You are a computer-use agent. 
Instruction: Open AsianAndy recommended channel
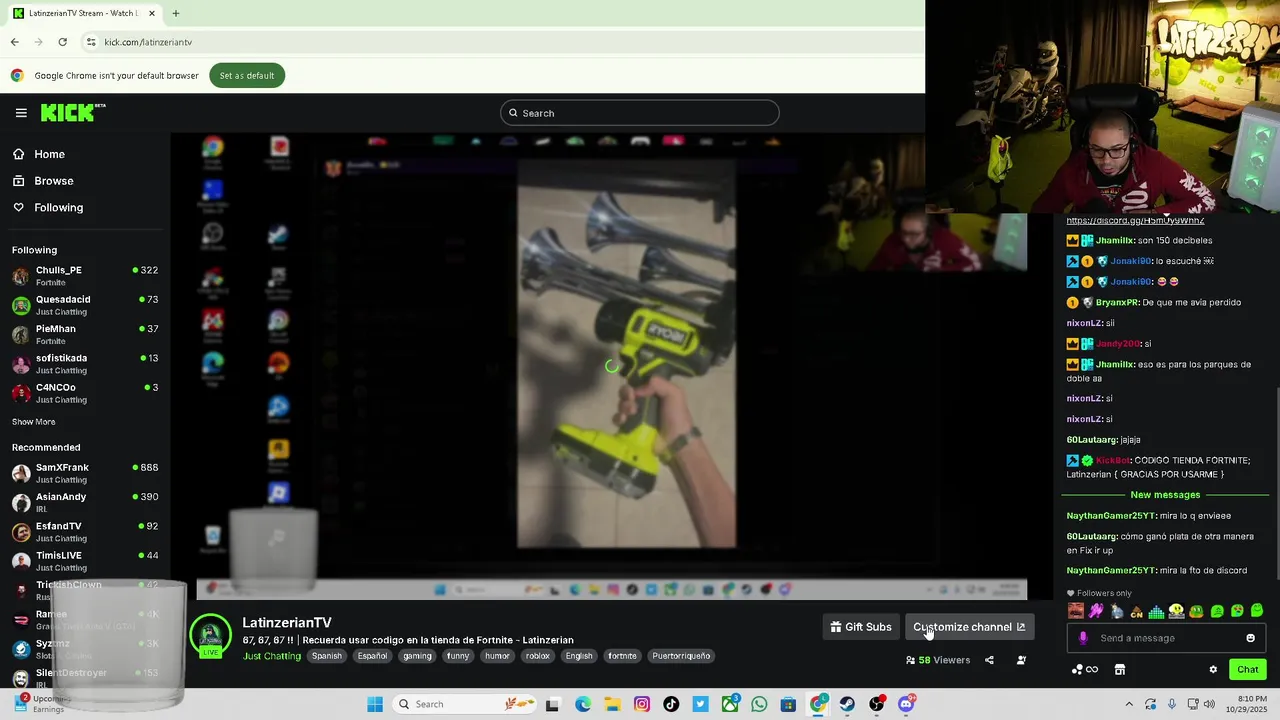point(85,502)
